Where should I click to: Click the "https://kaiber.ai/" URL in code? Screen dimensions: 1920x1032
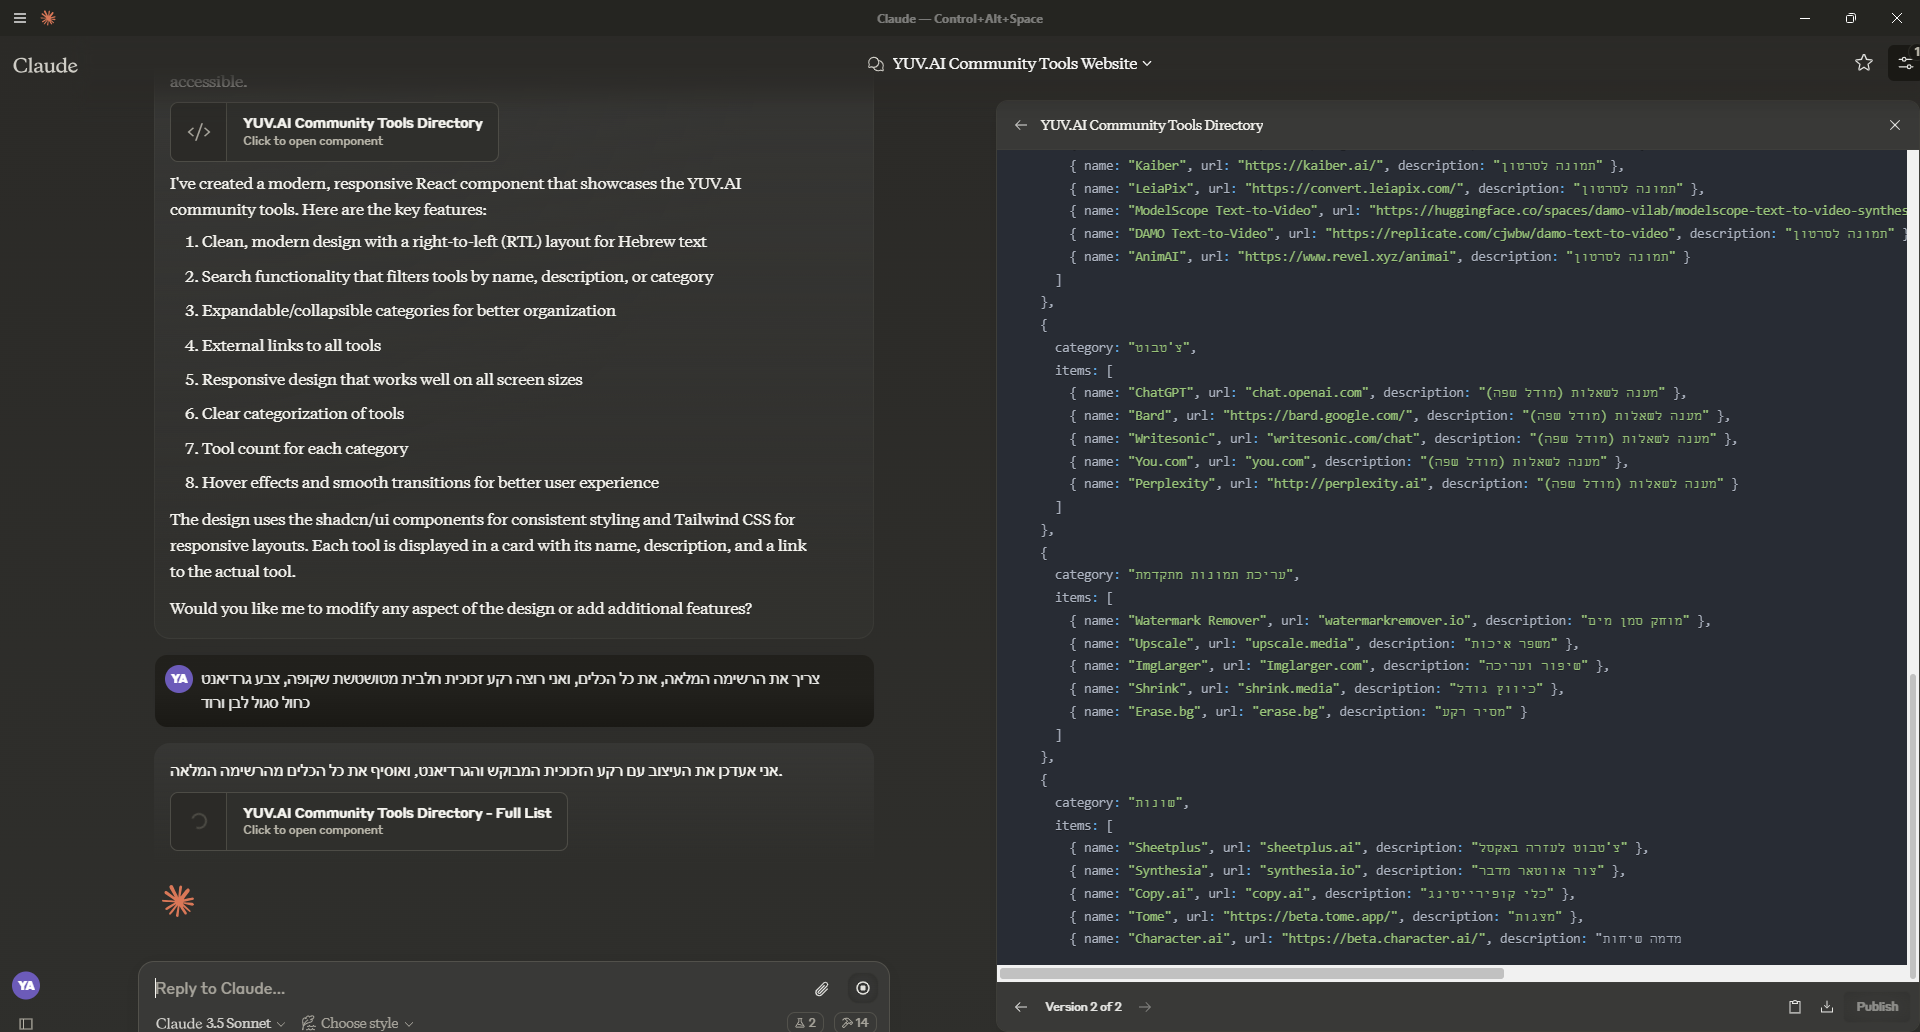1310,165
